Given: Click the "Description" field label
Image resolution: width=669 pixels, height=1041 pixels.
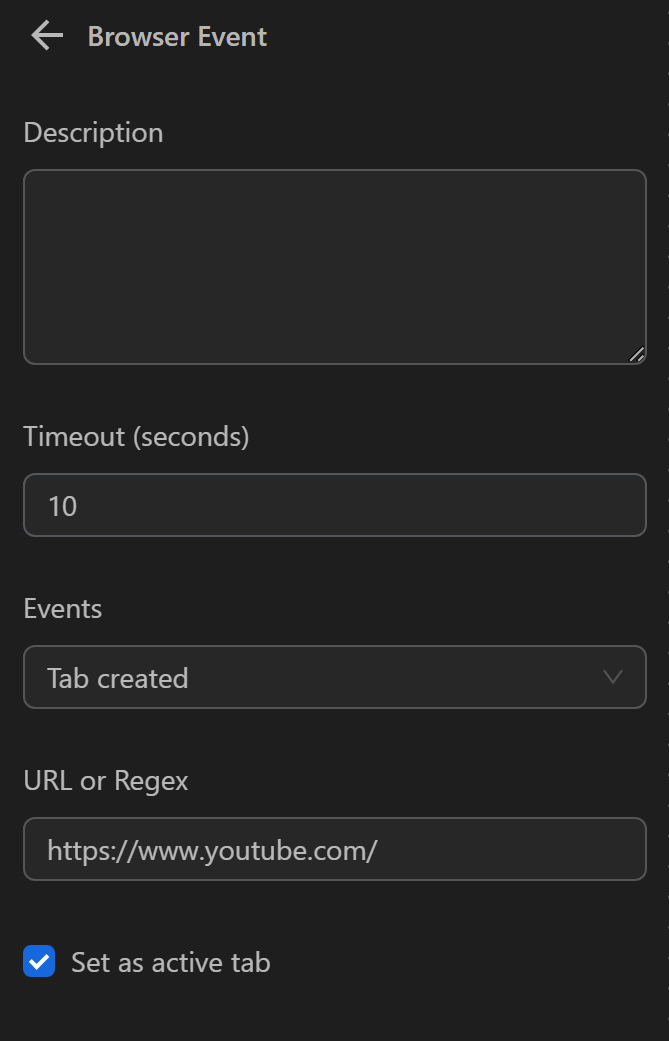Looking at the screenshot, I should click(x=93, y=133).
